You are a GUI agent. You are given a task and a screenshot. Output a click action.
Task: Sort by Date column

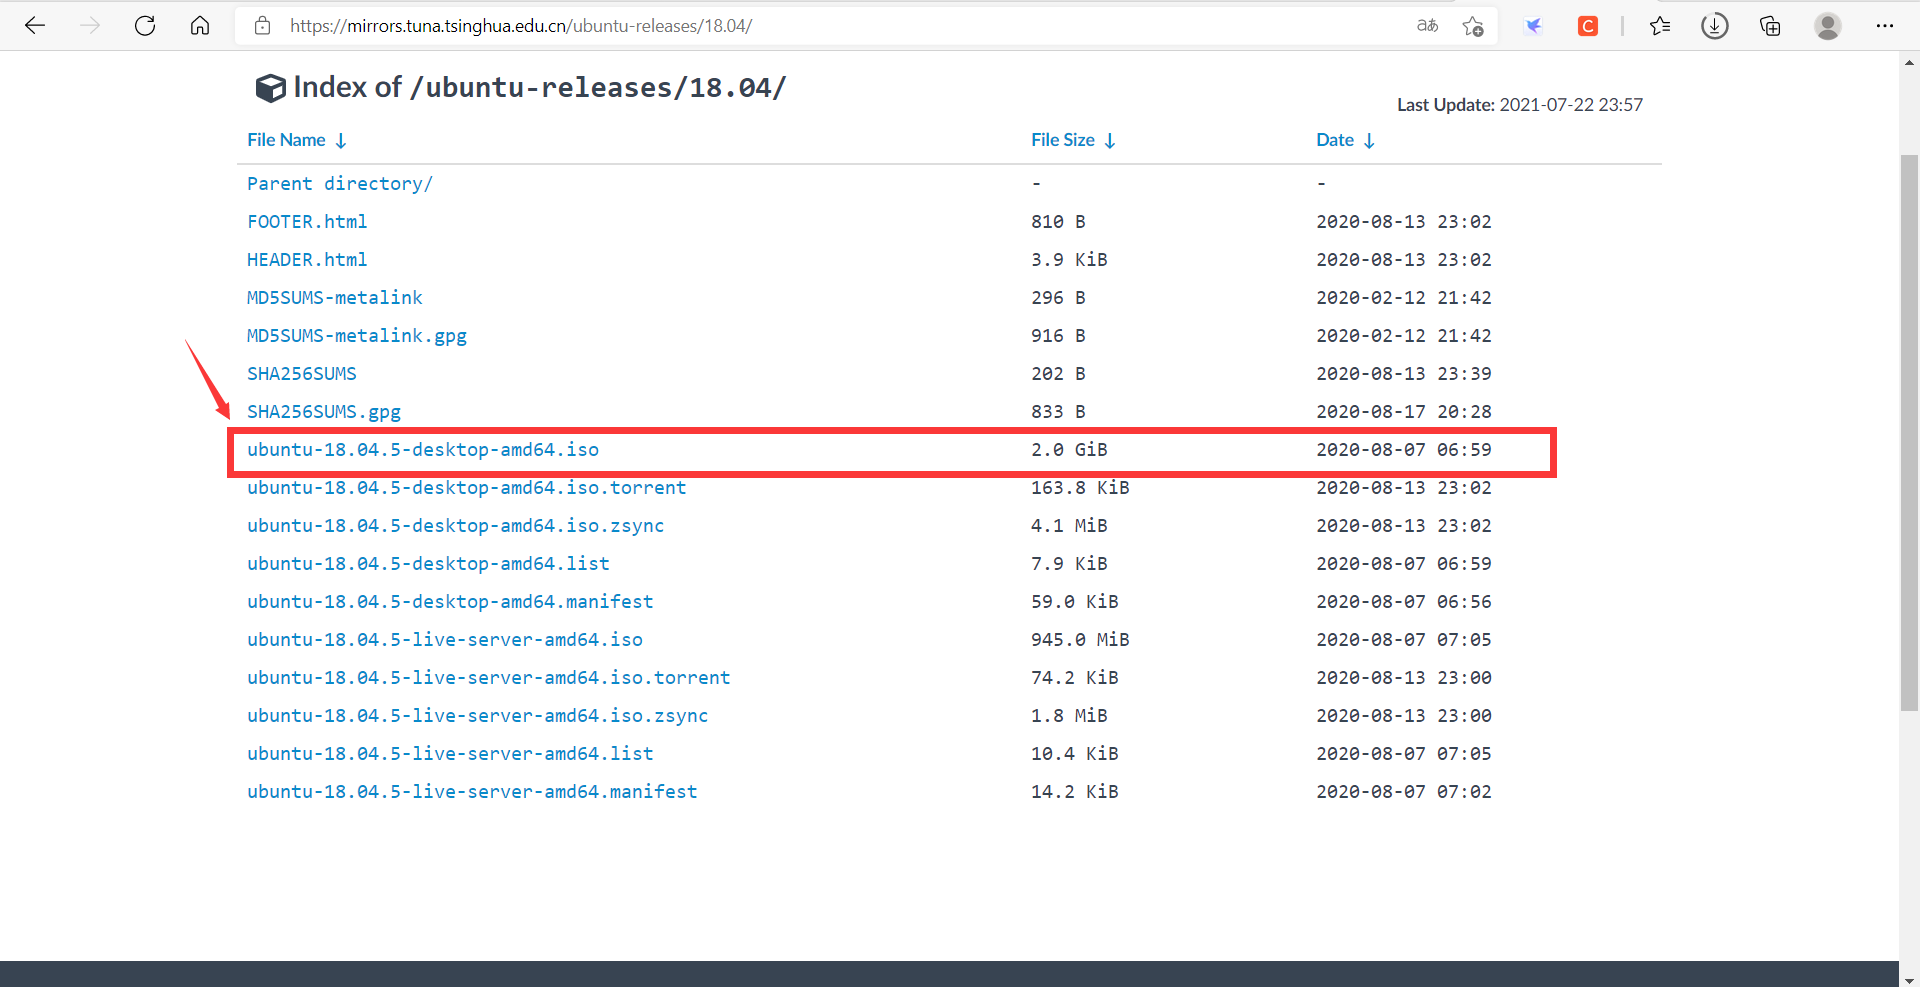pyautogui.click(x=1345, y=140)
